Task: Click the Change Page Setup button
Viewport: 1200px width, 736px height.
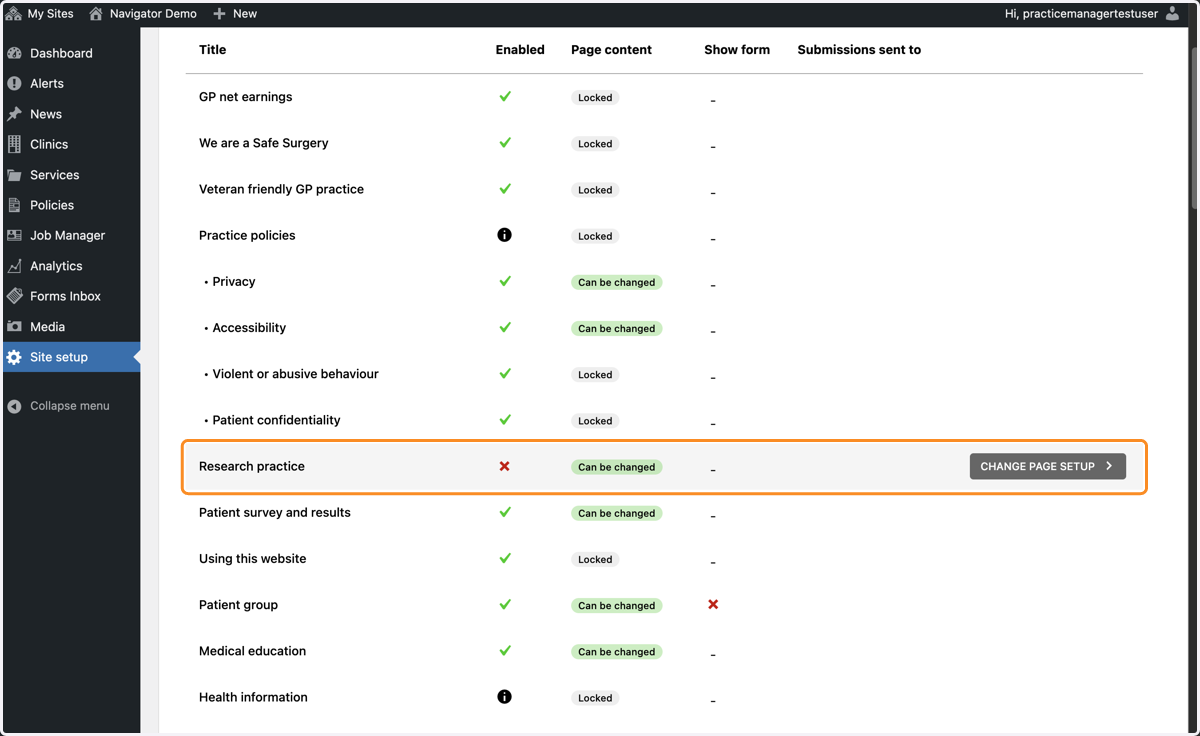Action: pos(1048,466)
